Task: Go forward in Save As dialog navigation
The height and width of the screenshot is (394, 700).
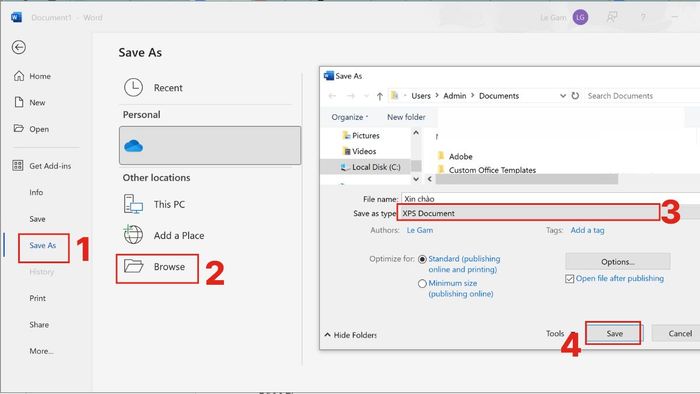Action: click(x=351, y=96)
